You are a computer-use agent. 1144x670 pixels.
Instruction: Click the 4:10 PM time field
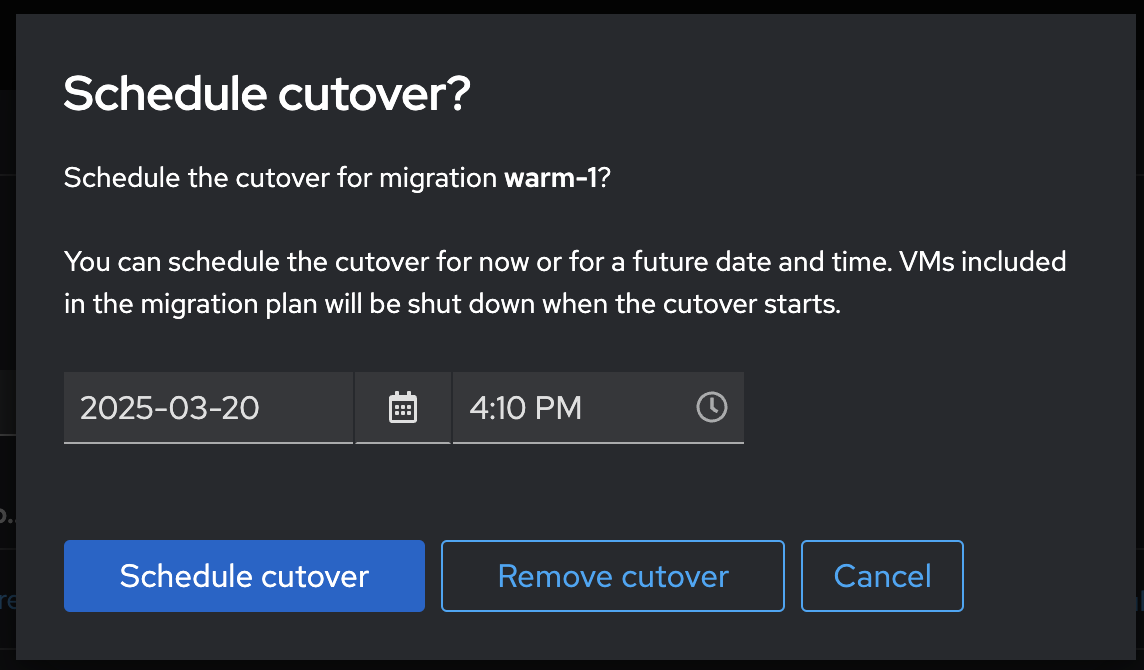(570, 408)
